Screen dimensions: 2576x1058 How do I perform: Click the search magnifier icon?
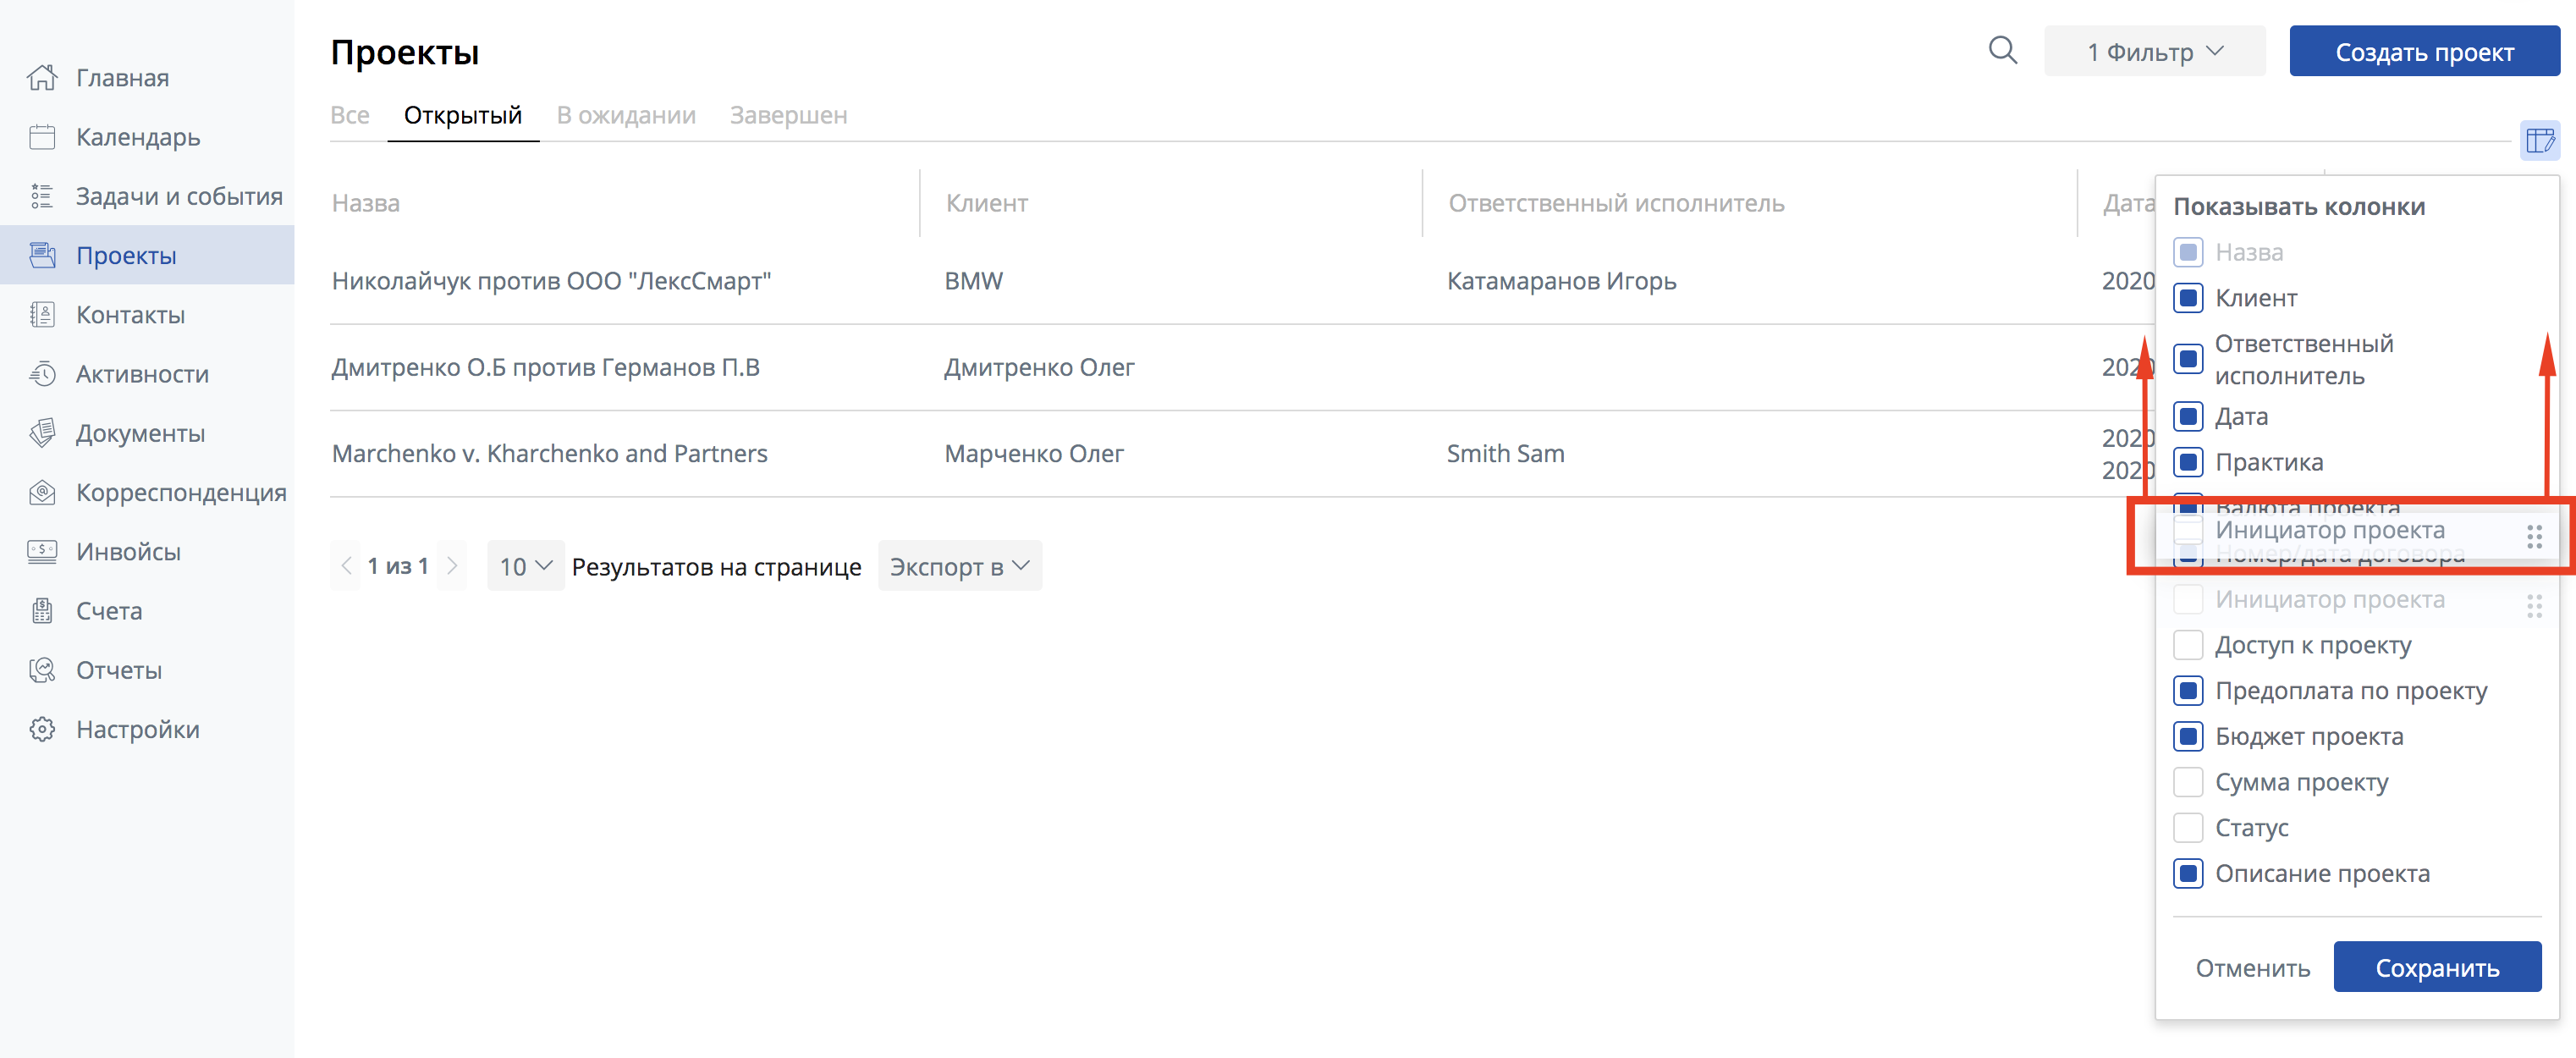point(2002,50)
